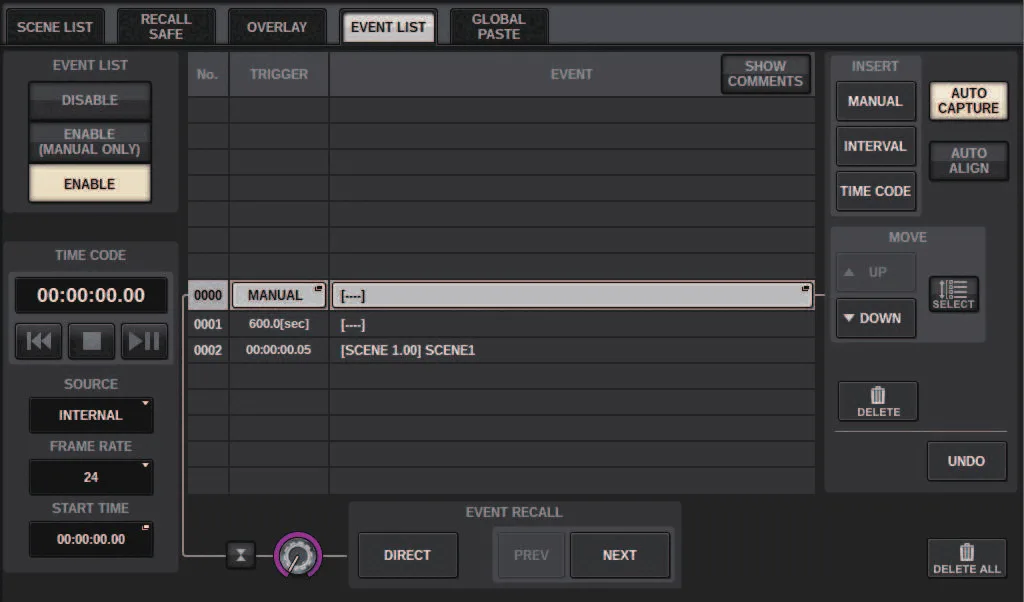Screen dimensions: 1024x602
Task: Insert an INTERVAL event
Action: click(x=875, y=146)
